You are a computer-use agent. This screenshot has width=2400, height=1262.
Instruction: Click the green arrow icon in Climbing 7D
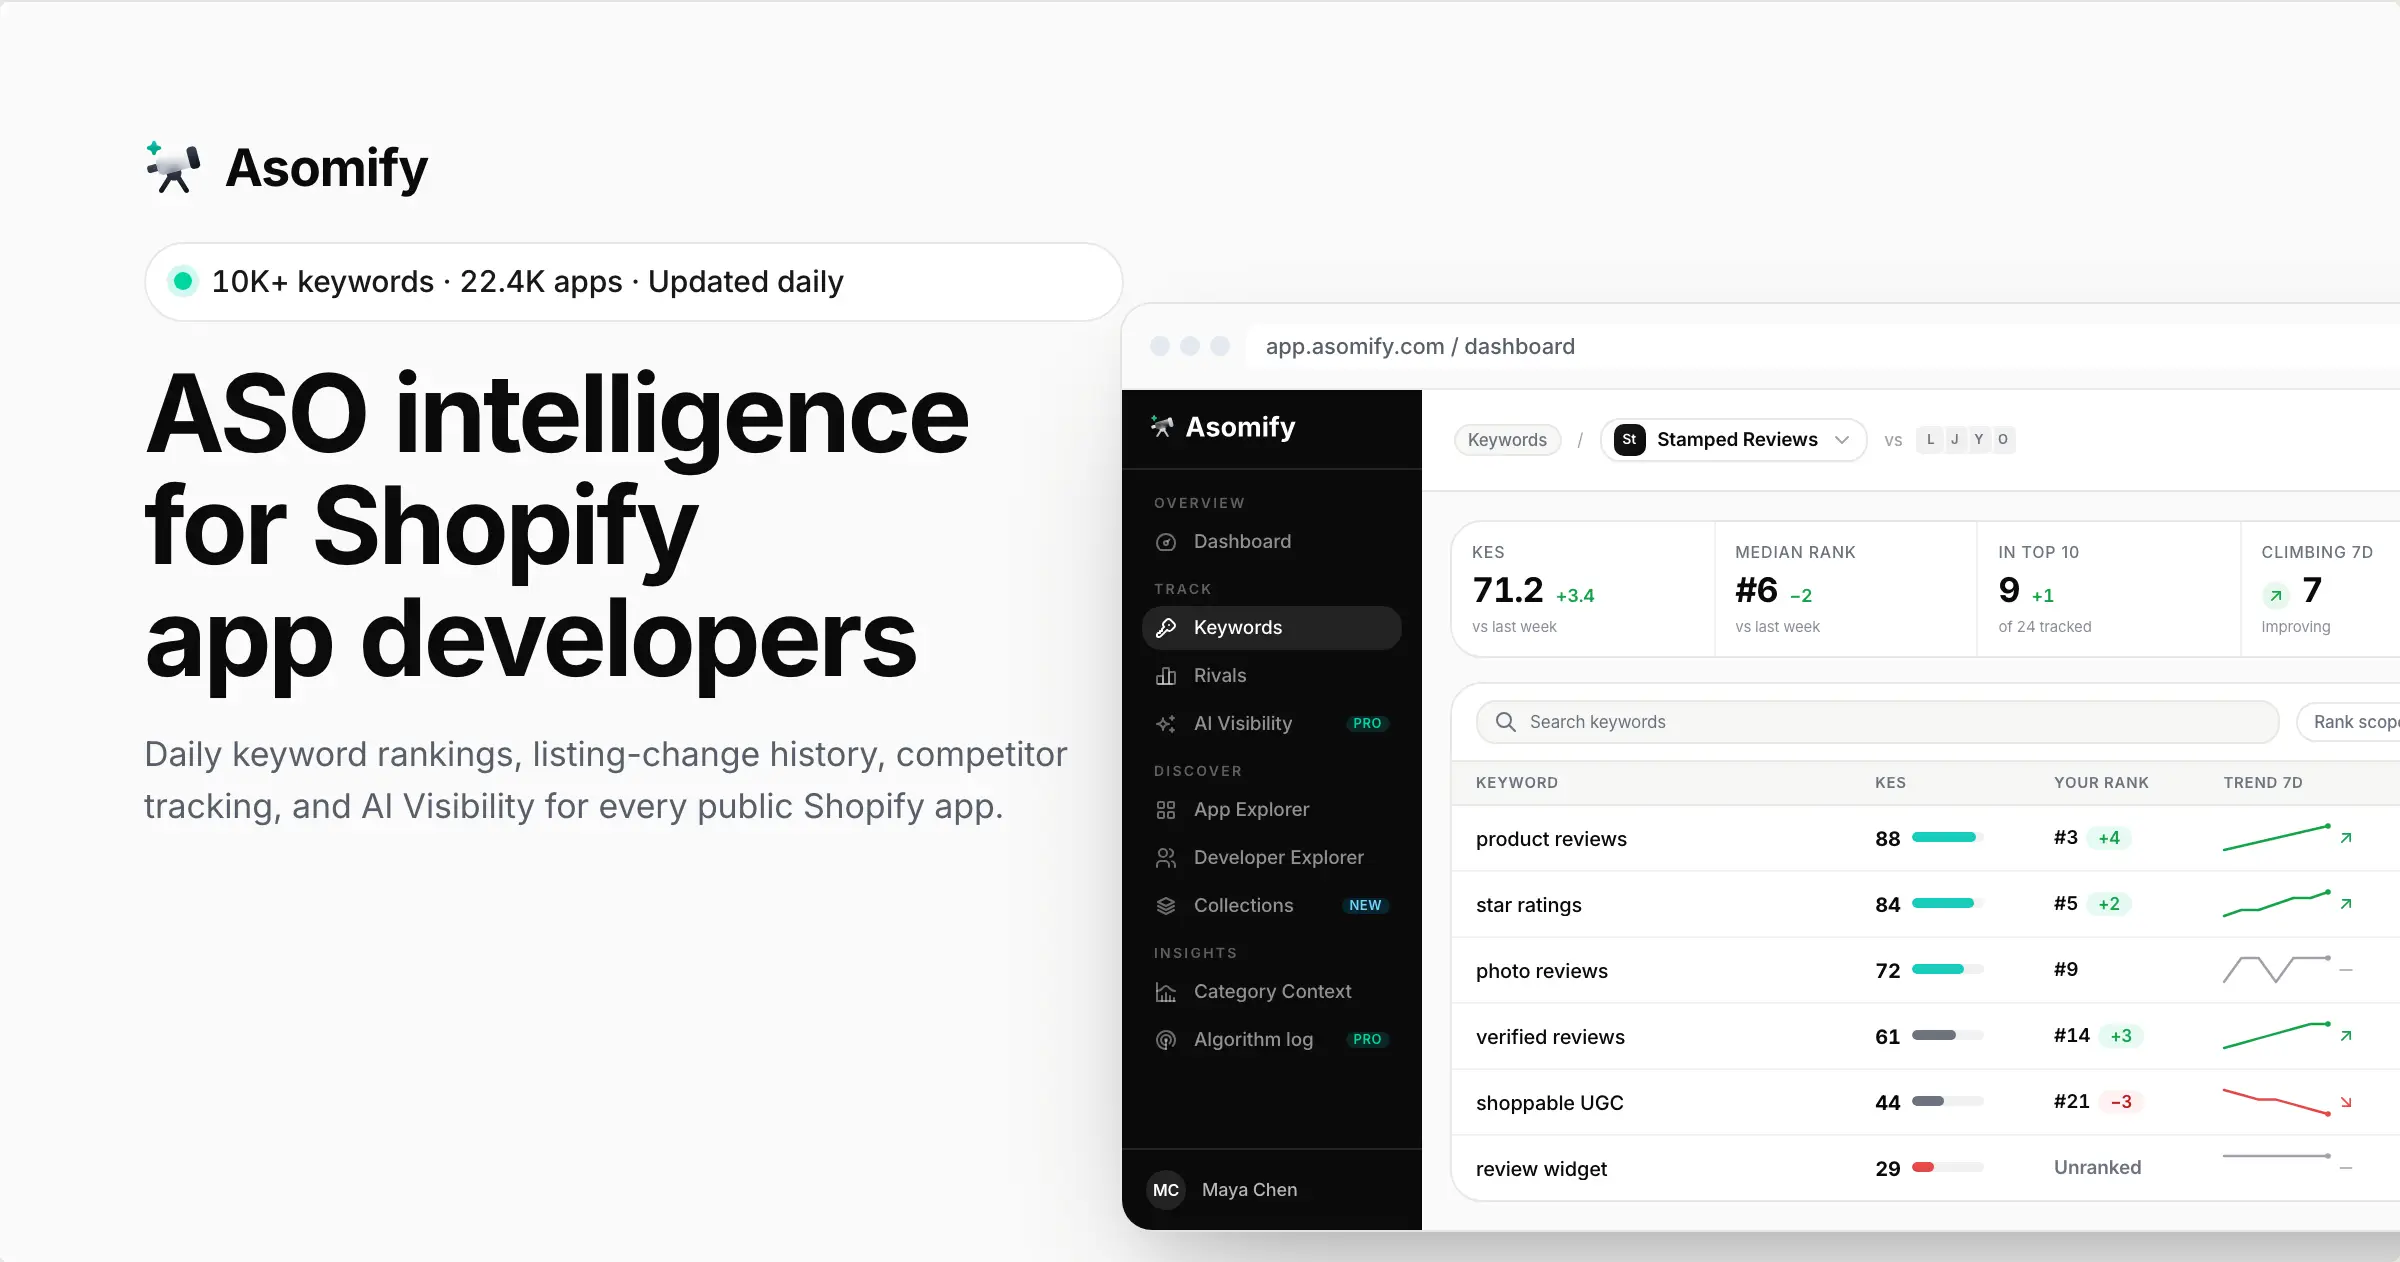click(2276, 595)
